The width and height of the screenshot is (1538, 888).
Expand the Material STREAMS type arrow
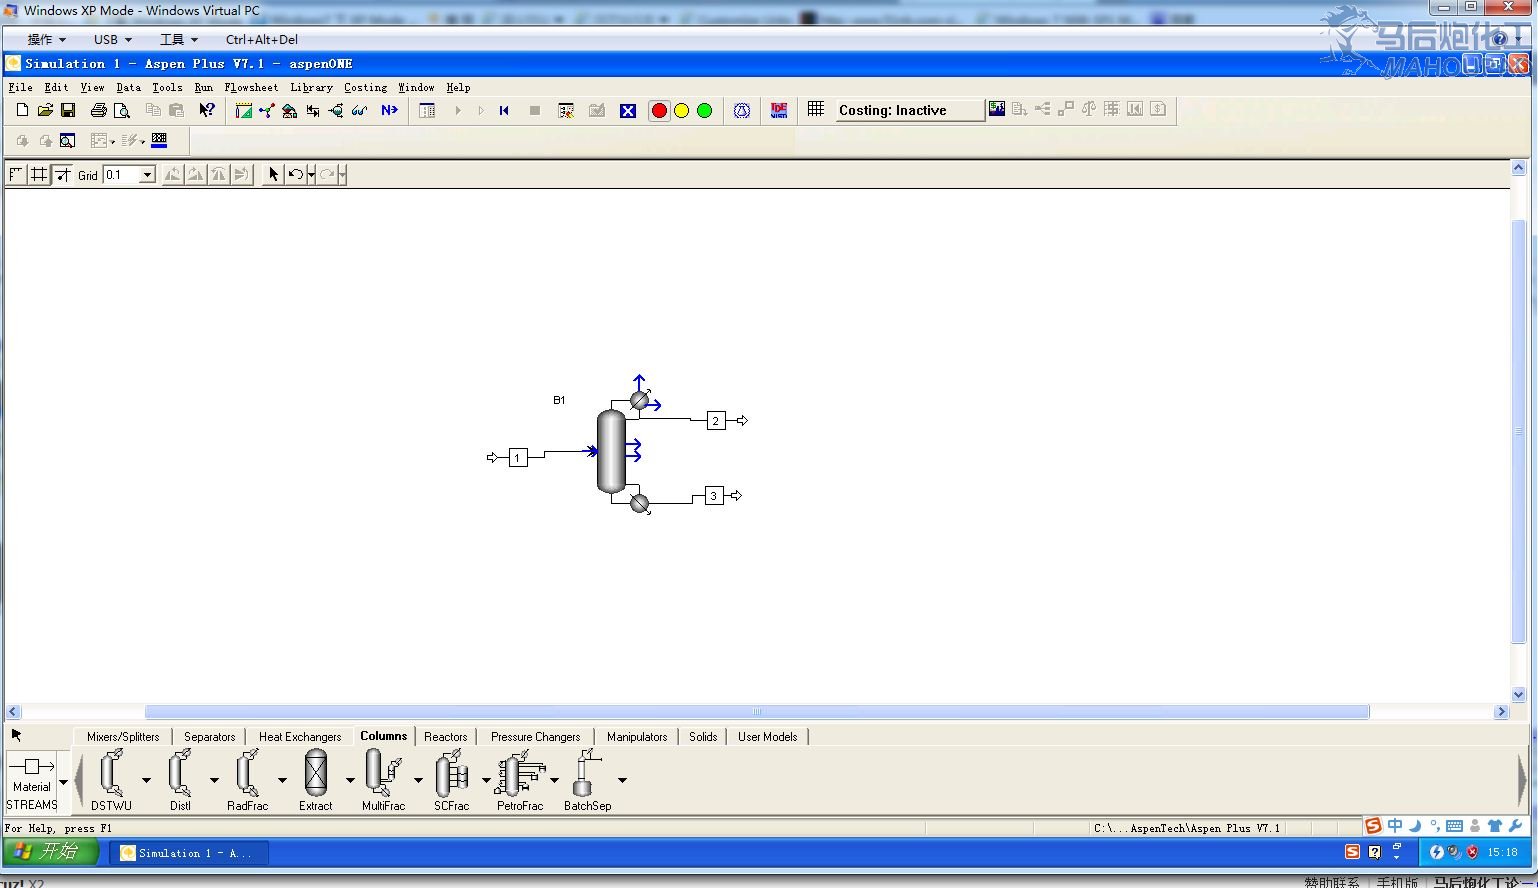tap(64, 781)
